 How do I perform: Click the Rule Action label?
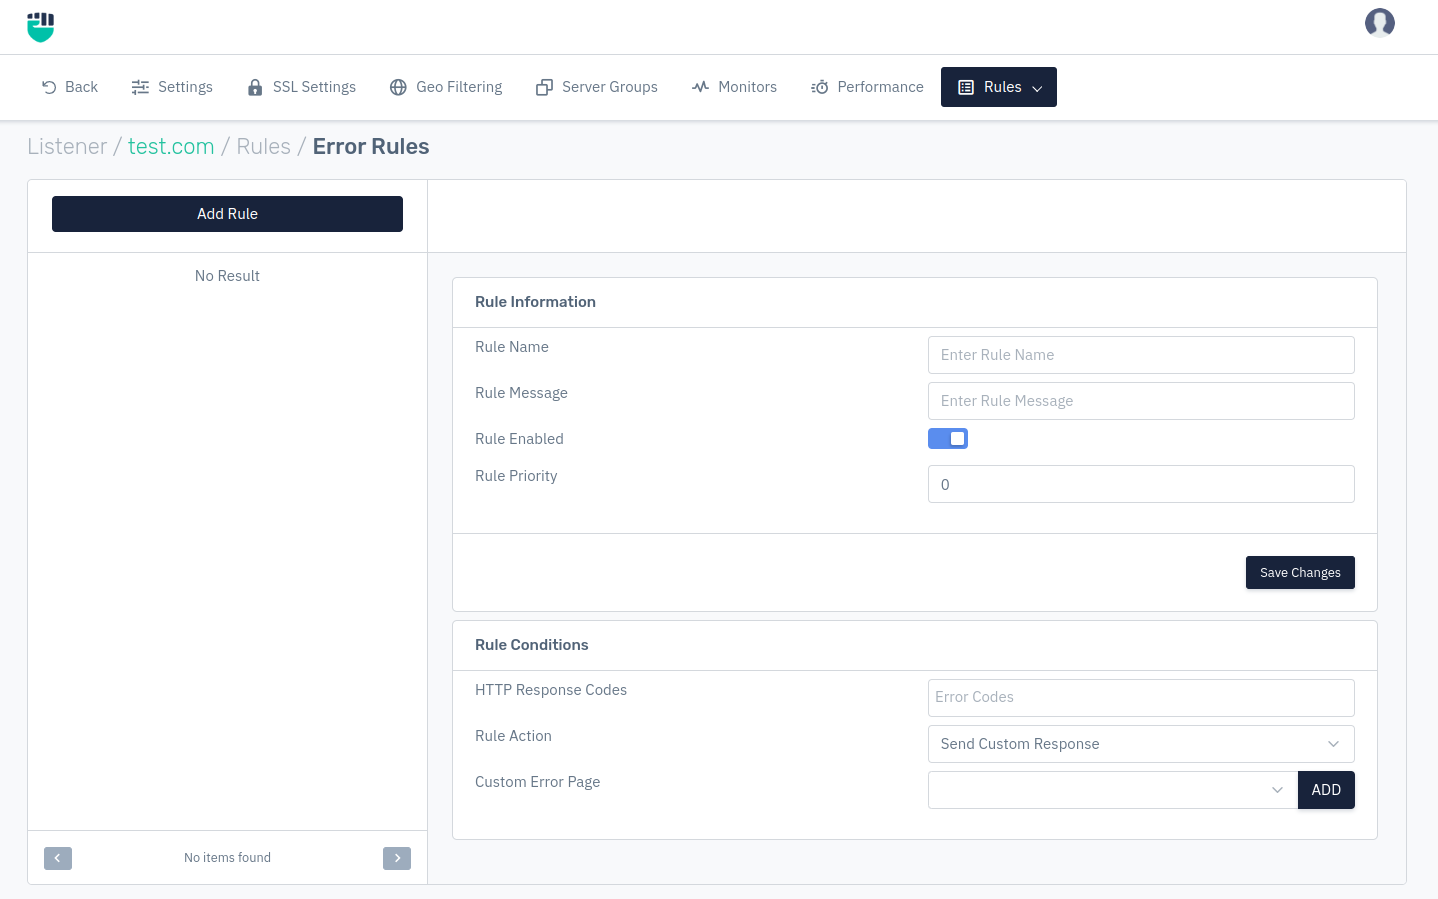point(513,736)
